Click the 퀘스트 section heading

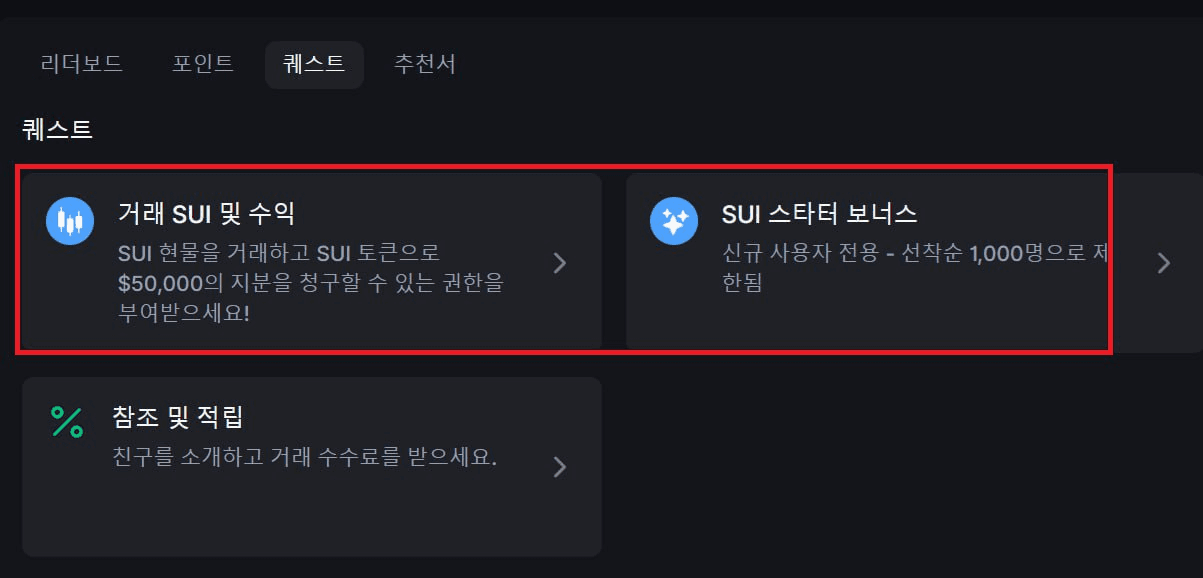[x=57, y=128]
